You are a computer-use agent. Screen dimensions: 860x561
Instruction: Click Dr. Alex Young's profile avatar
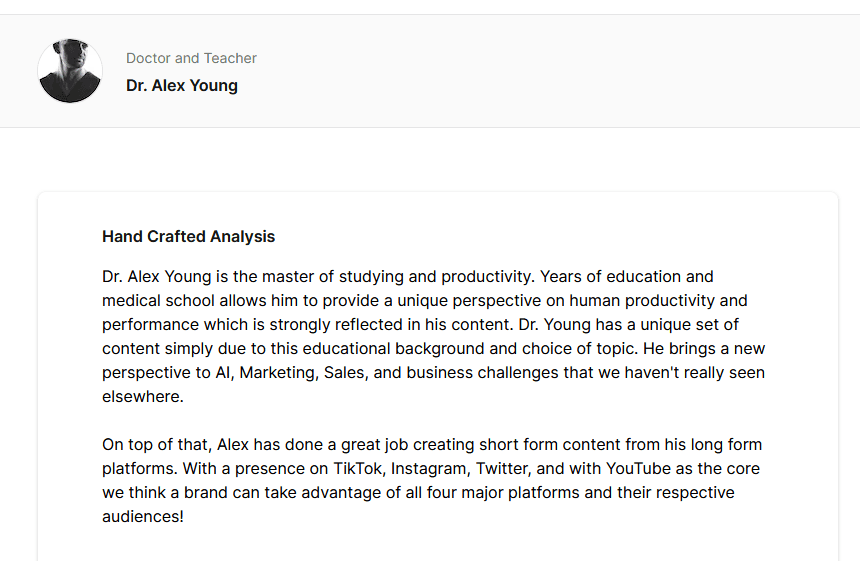(x=70, y=71)
